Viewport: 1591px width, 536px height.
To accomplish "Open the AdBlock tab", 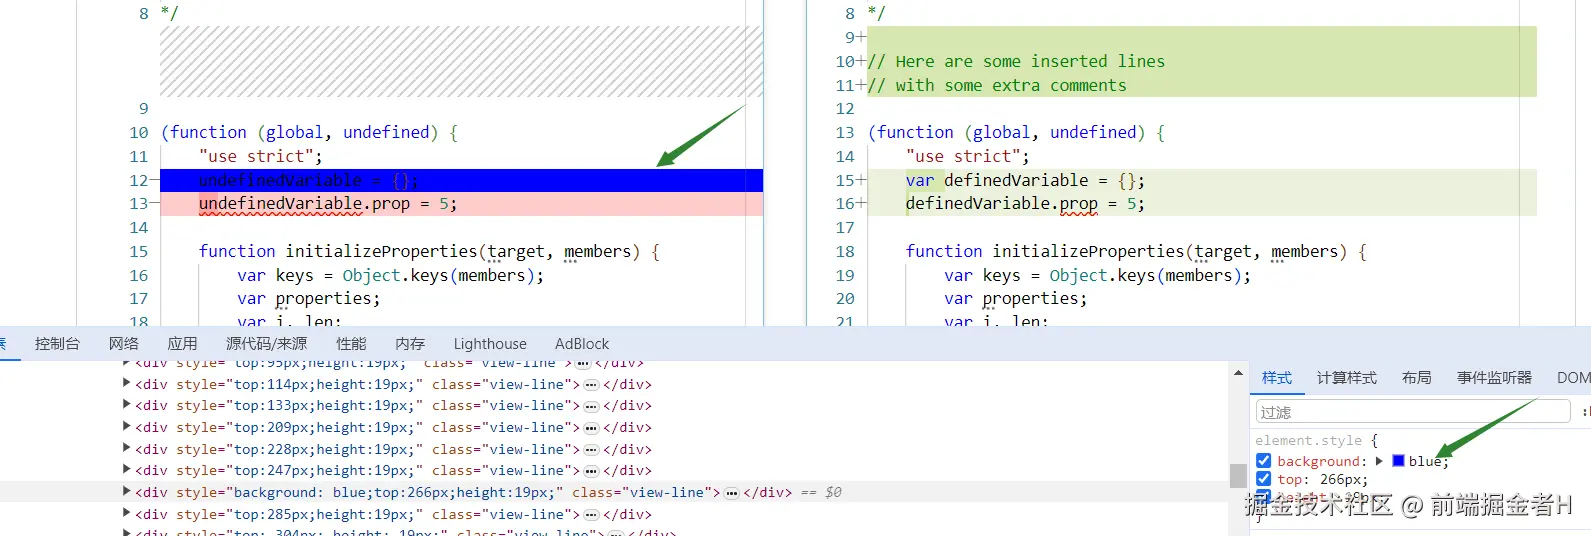I will [582, 343].
